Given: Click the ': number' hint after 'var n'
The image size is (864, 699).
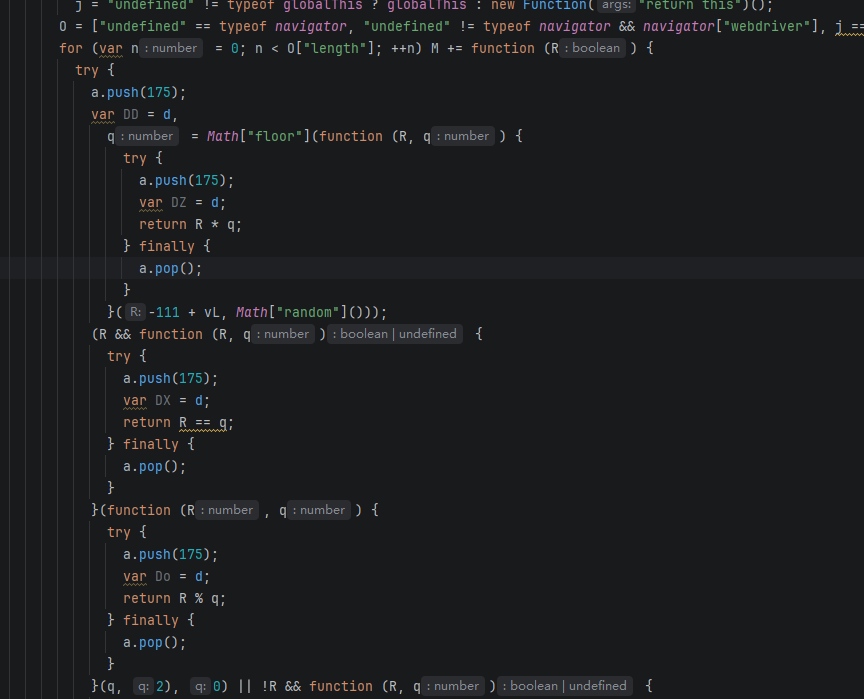Looking at the screenshot, I should 171,48.
